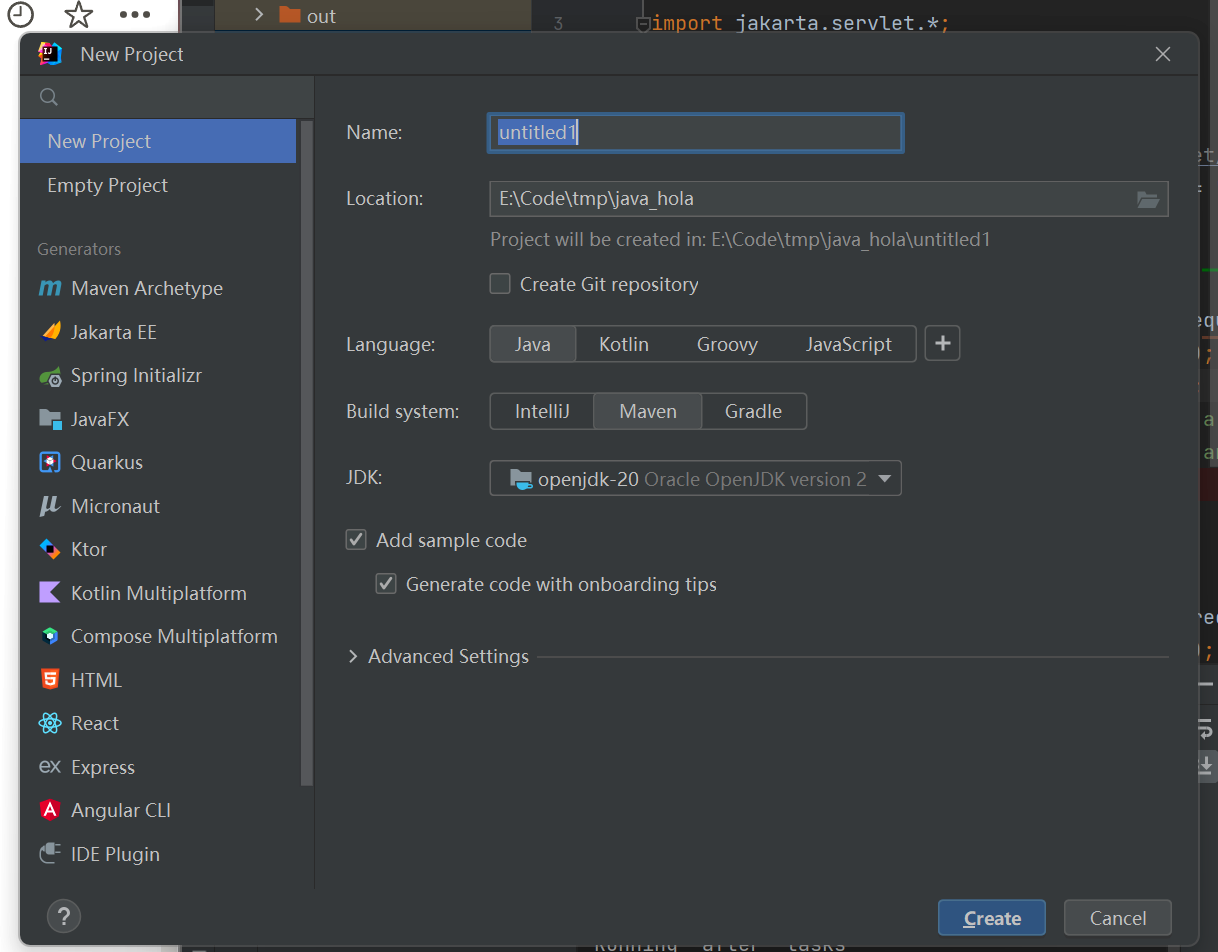Click the Ktor generator icon
The width and height of the screenshot is (1218, 952).
click(x=50, y=549)
